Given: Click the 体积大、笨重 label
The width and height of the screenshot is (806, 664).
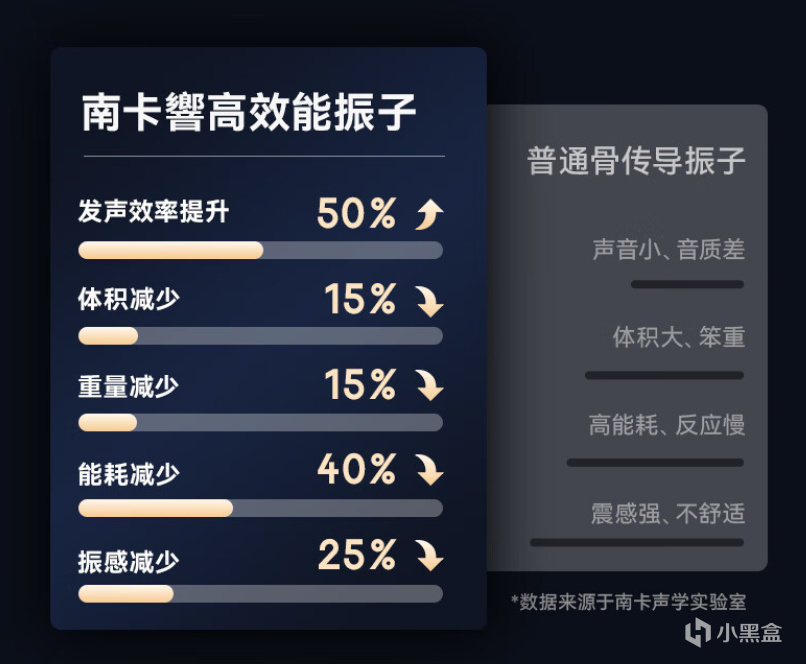Looking at the screenshot, I should (x=678, y=337).
